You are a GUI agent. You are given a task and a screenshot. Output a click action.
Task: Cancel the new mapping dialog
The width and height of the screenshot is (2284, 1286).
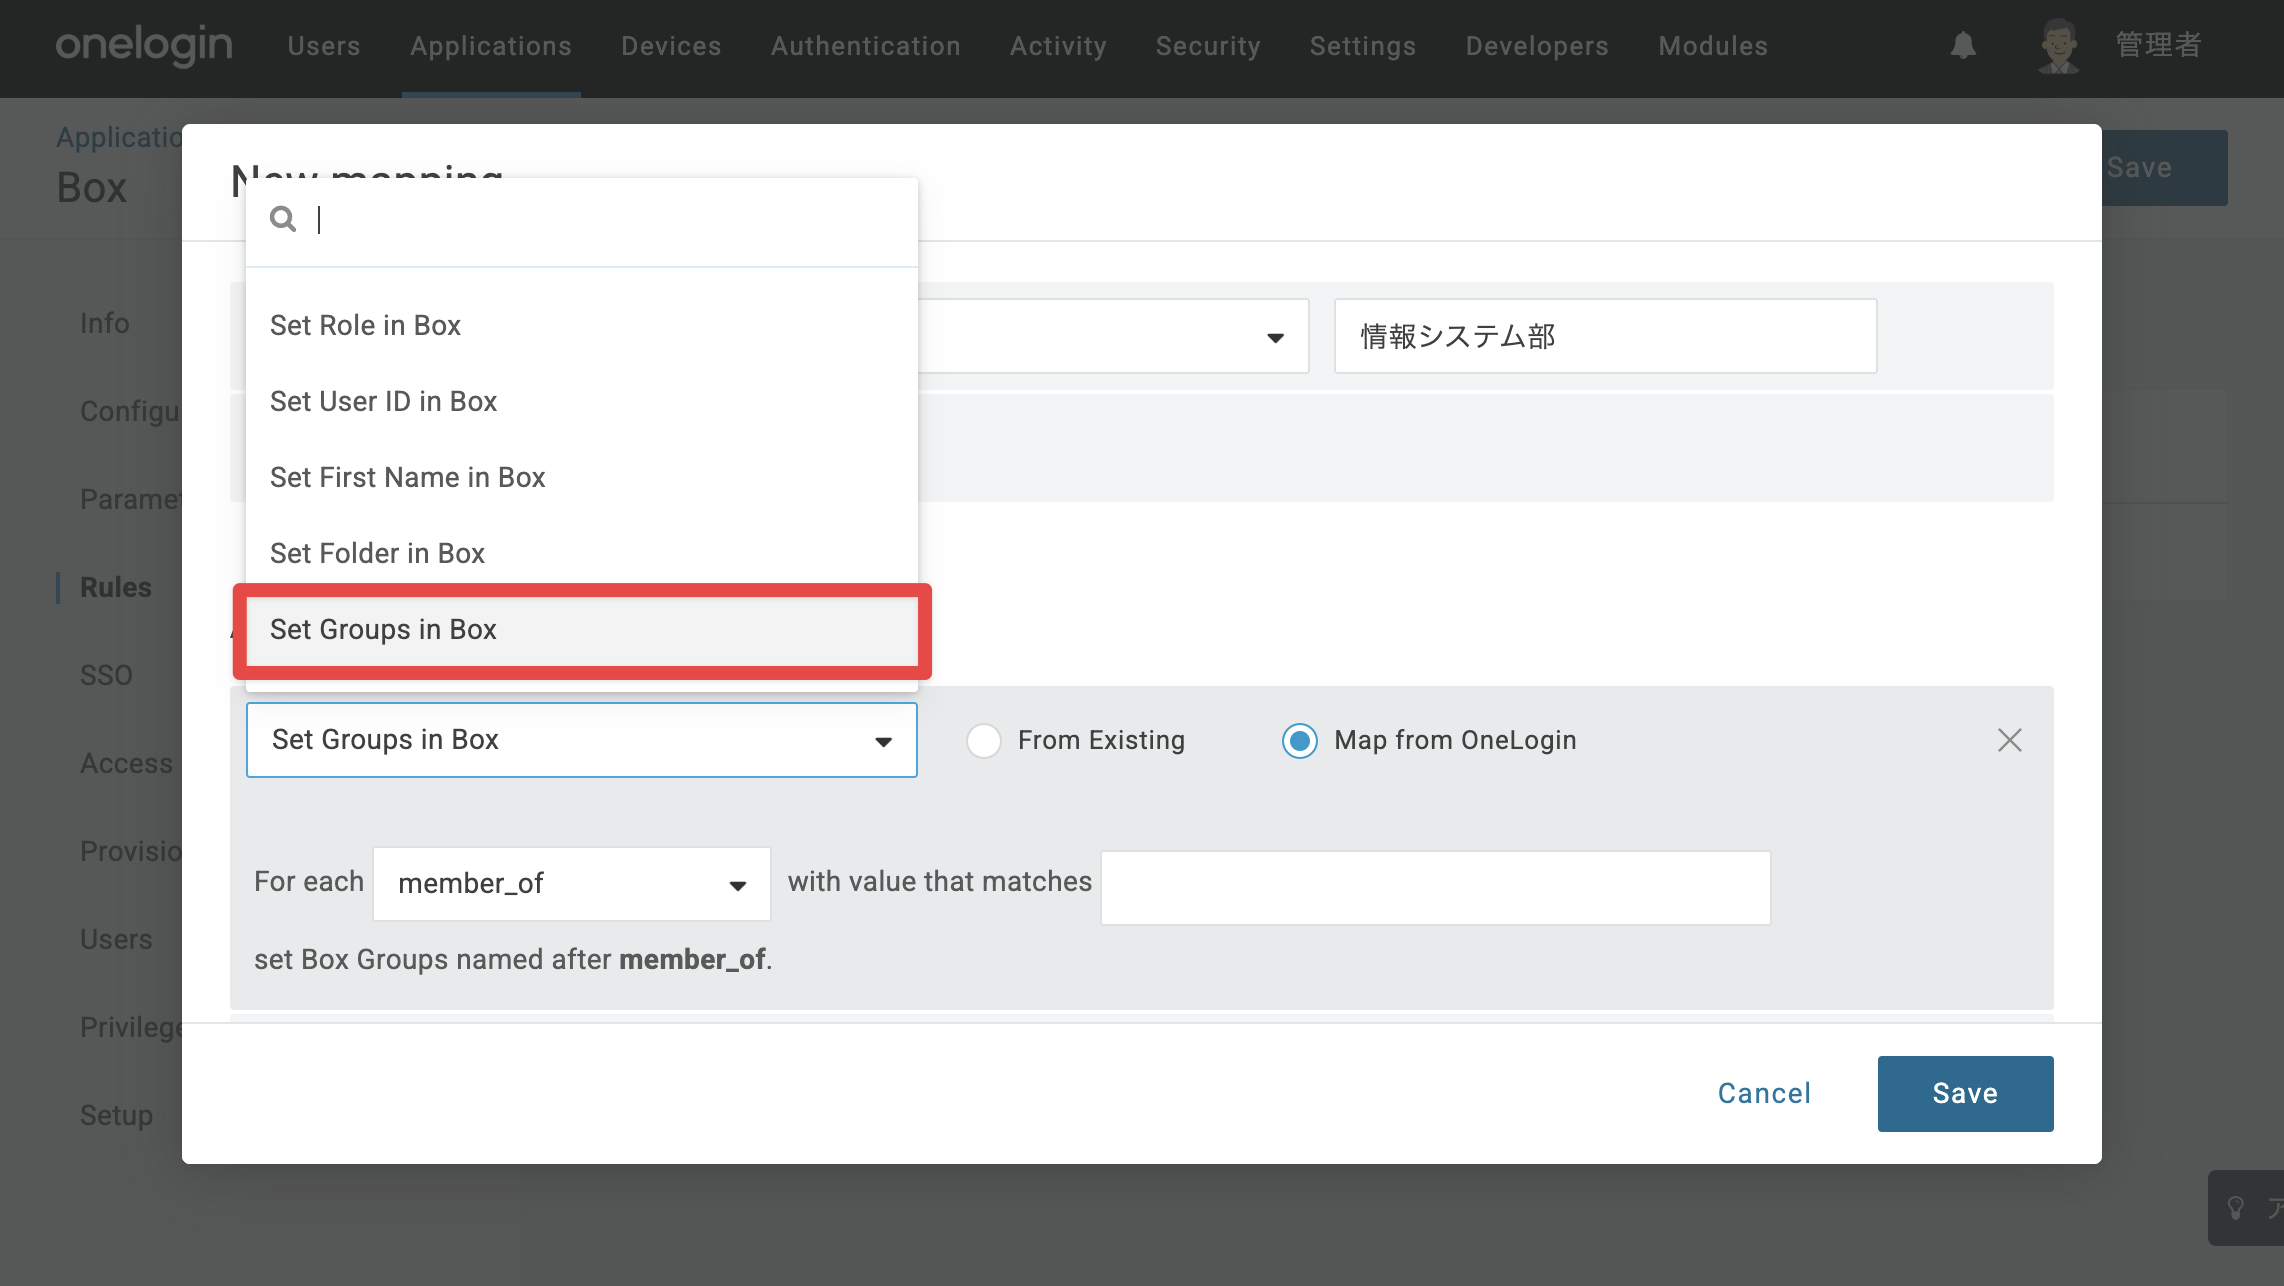(1764, 1094)
